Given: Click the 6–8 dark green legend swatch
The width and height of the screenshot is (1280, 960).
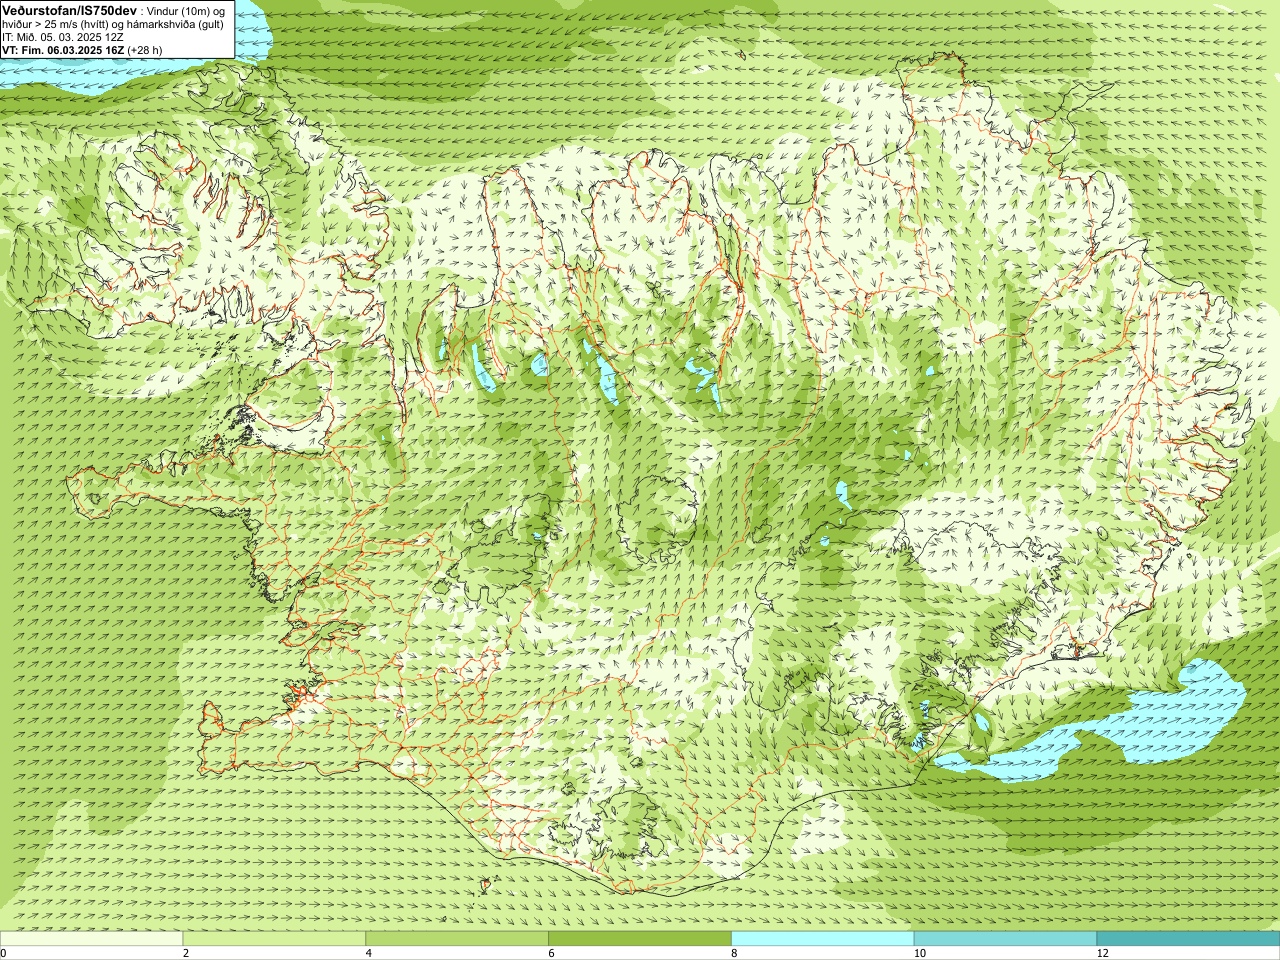Looking at the screenshot, I should [640, 939].
